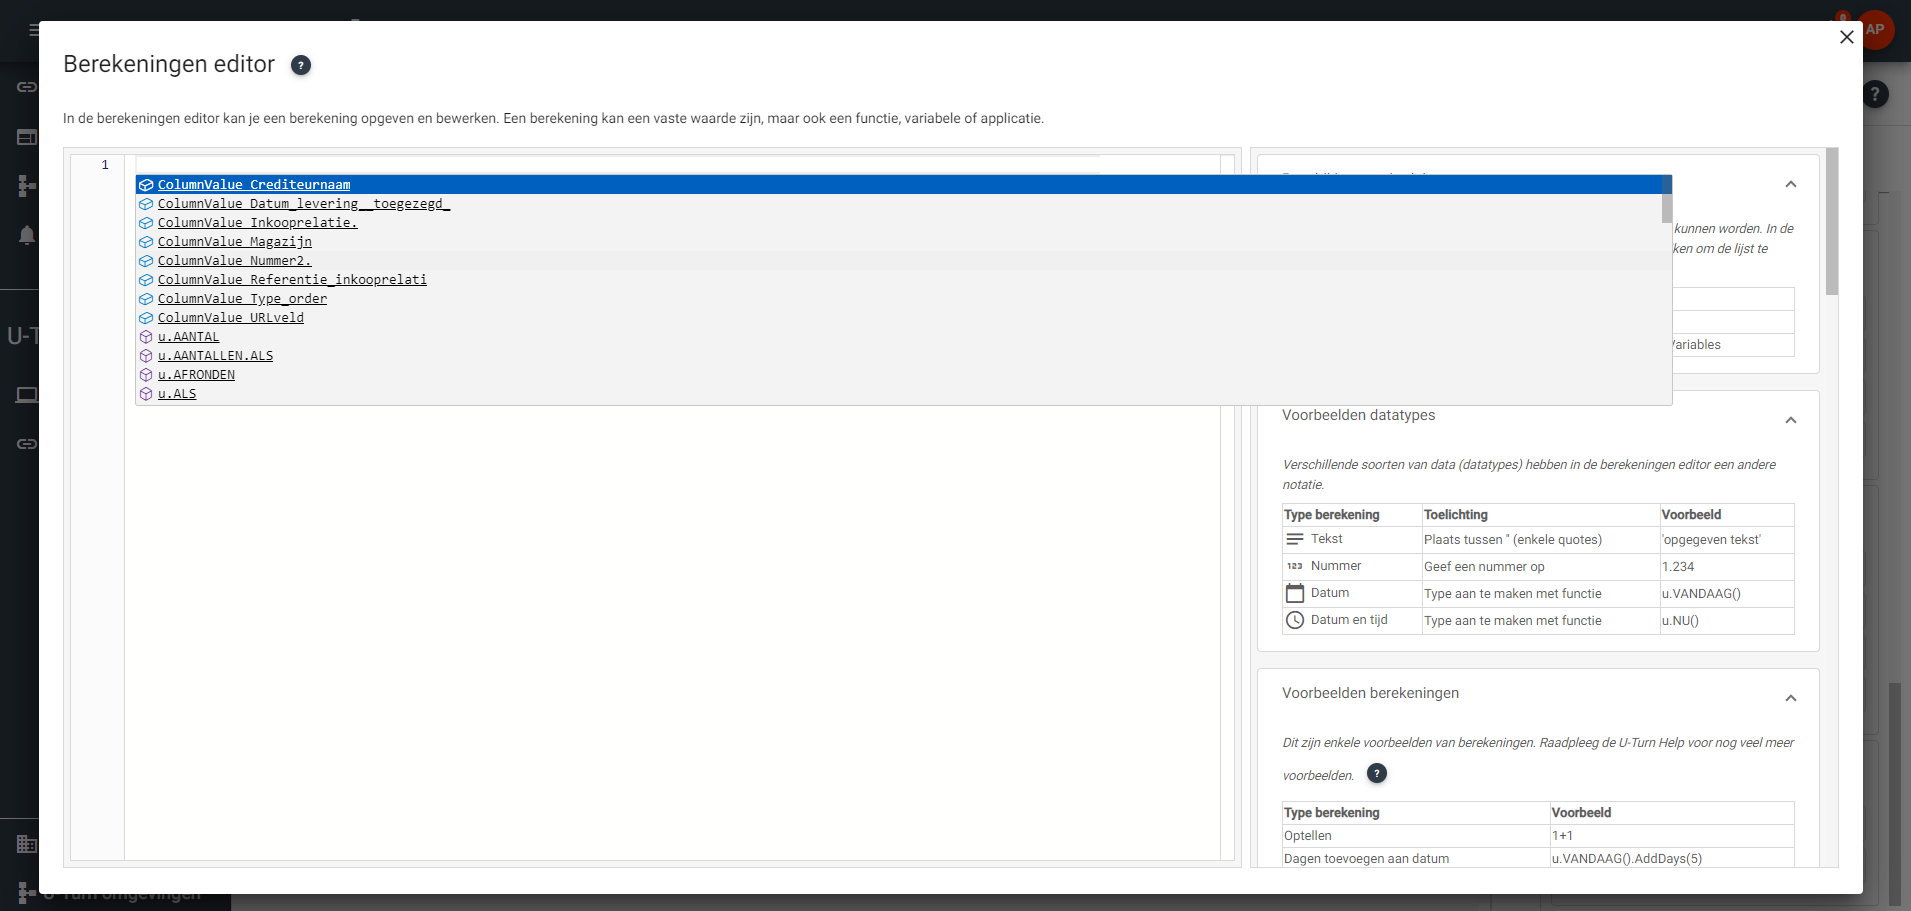1911x911 pixels.
Task: Click the help icon after 'voorbeelden' text
Action: click(x=1377, y=773)
